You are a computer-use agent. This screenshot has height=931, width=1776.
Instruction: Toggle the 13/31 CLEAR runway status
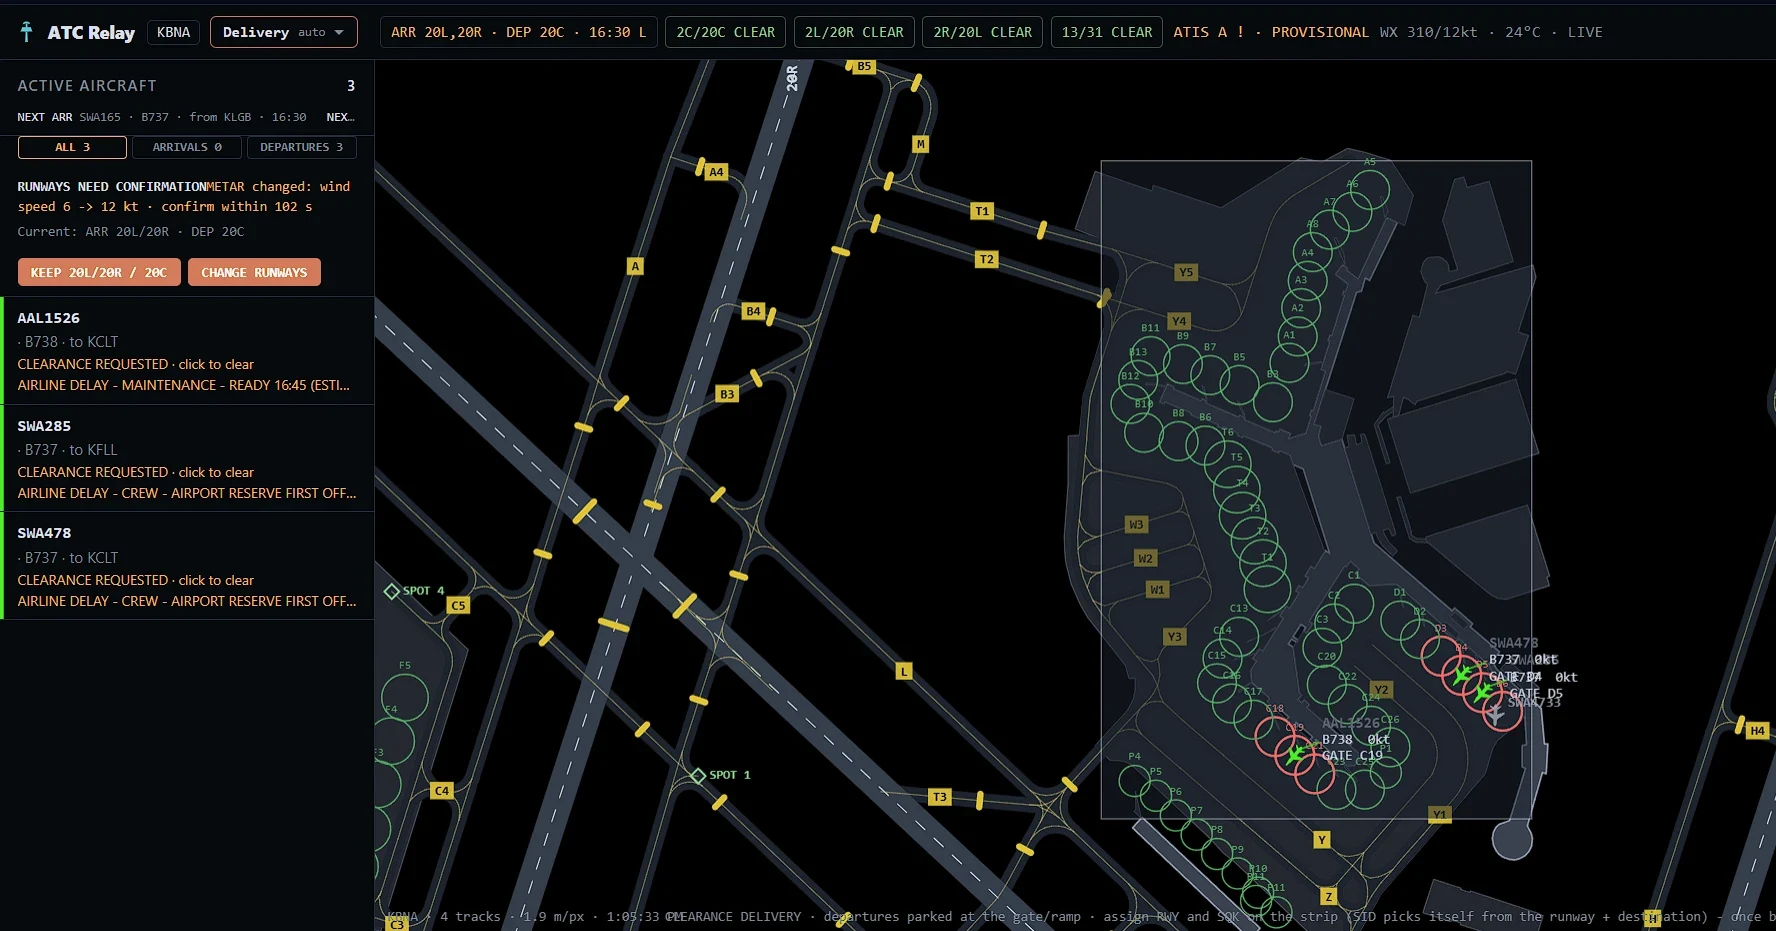(1107, 32)
